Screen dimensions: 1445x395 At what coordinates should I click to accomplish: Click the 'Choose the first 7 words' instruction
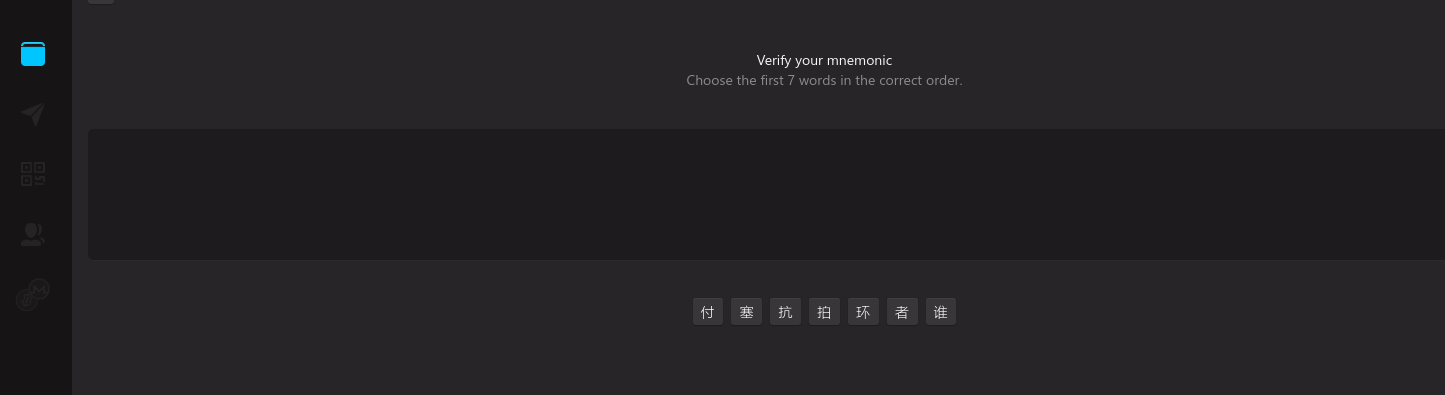824,80
